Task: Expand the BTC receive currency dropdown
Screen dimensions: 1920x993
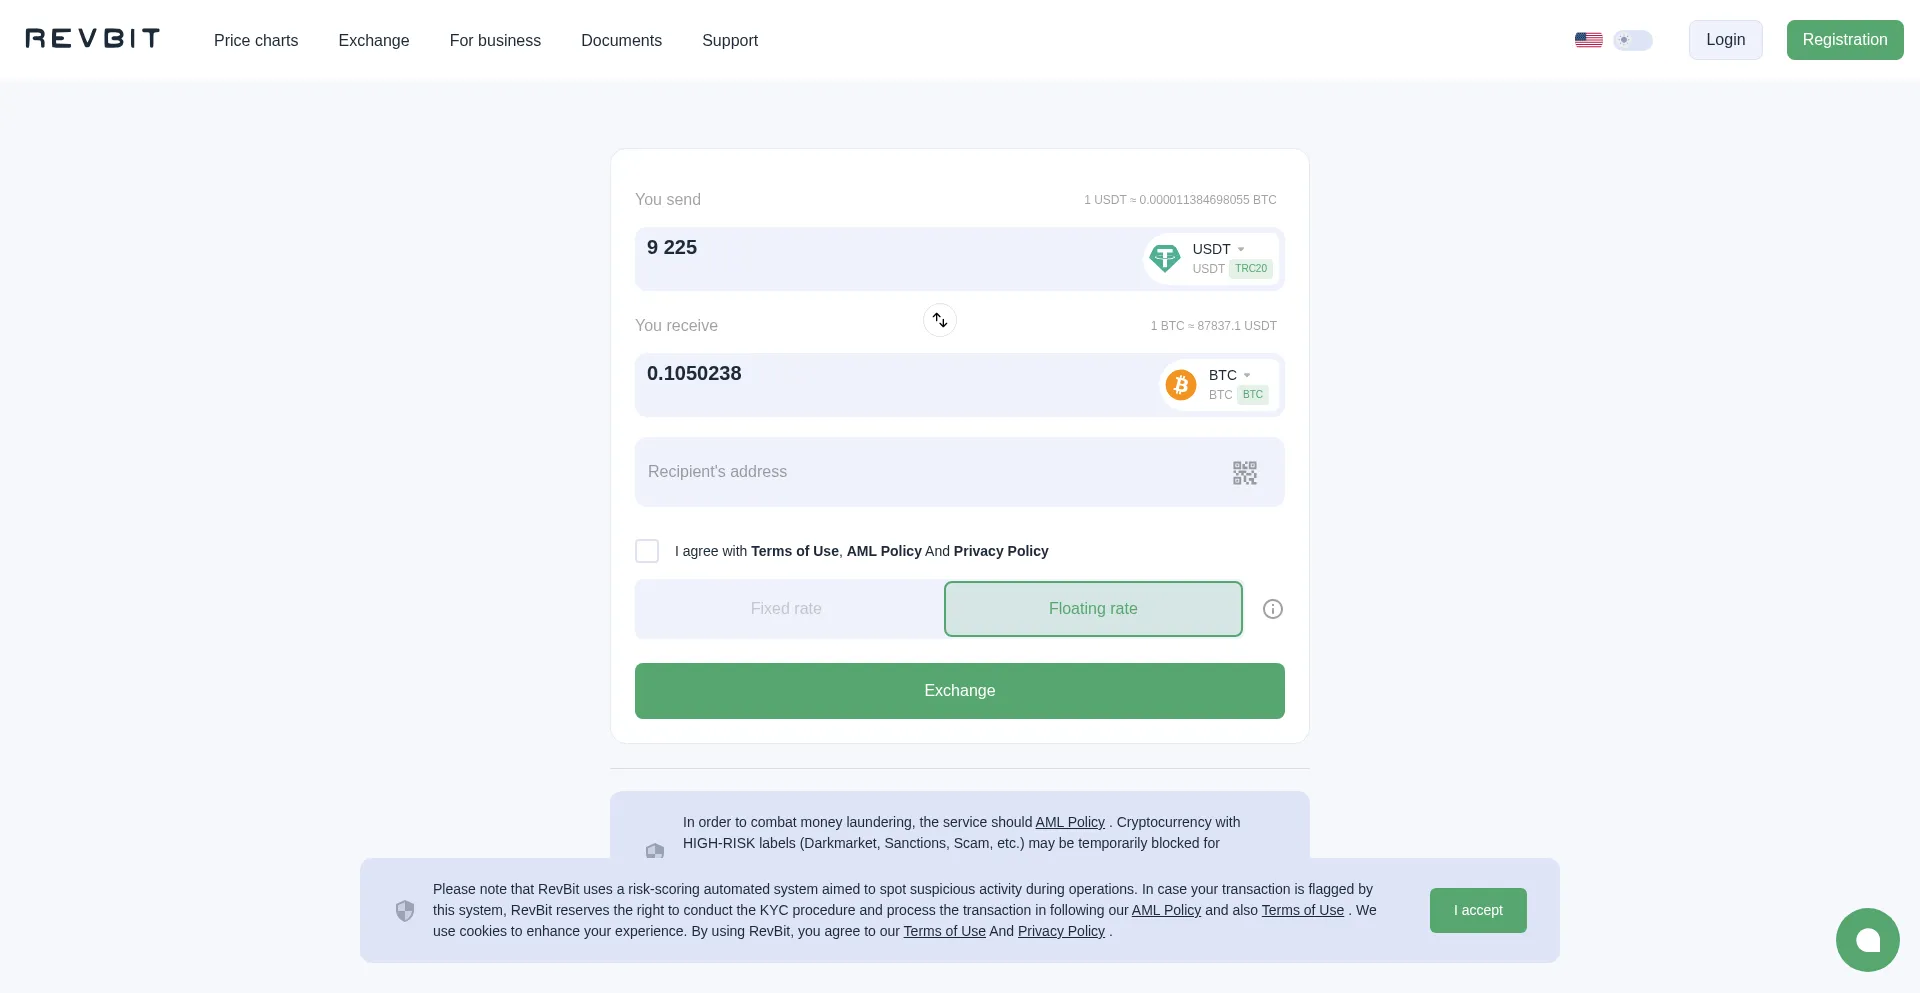Action: 1246,375
